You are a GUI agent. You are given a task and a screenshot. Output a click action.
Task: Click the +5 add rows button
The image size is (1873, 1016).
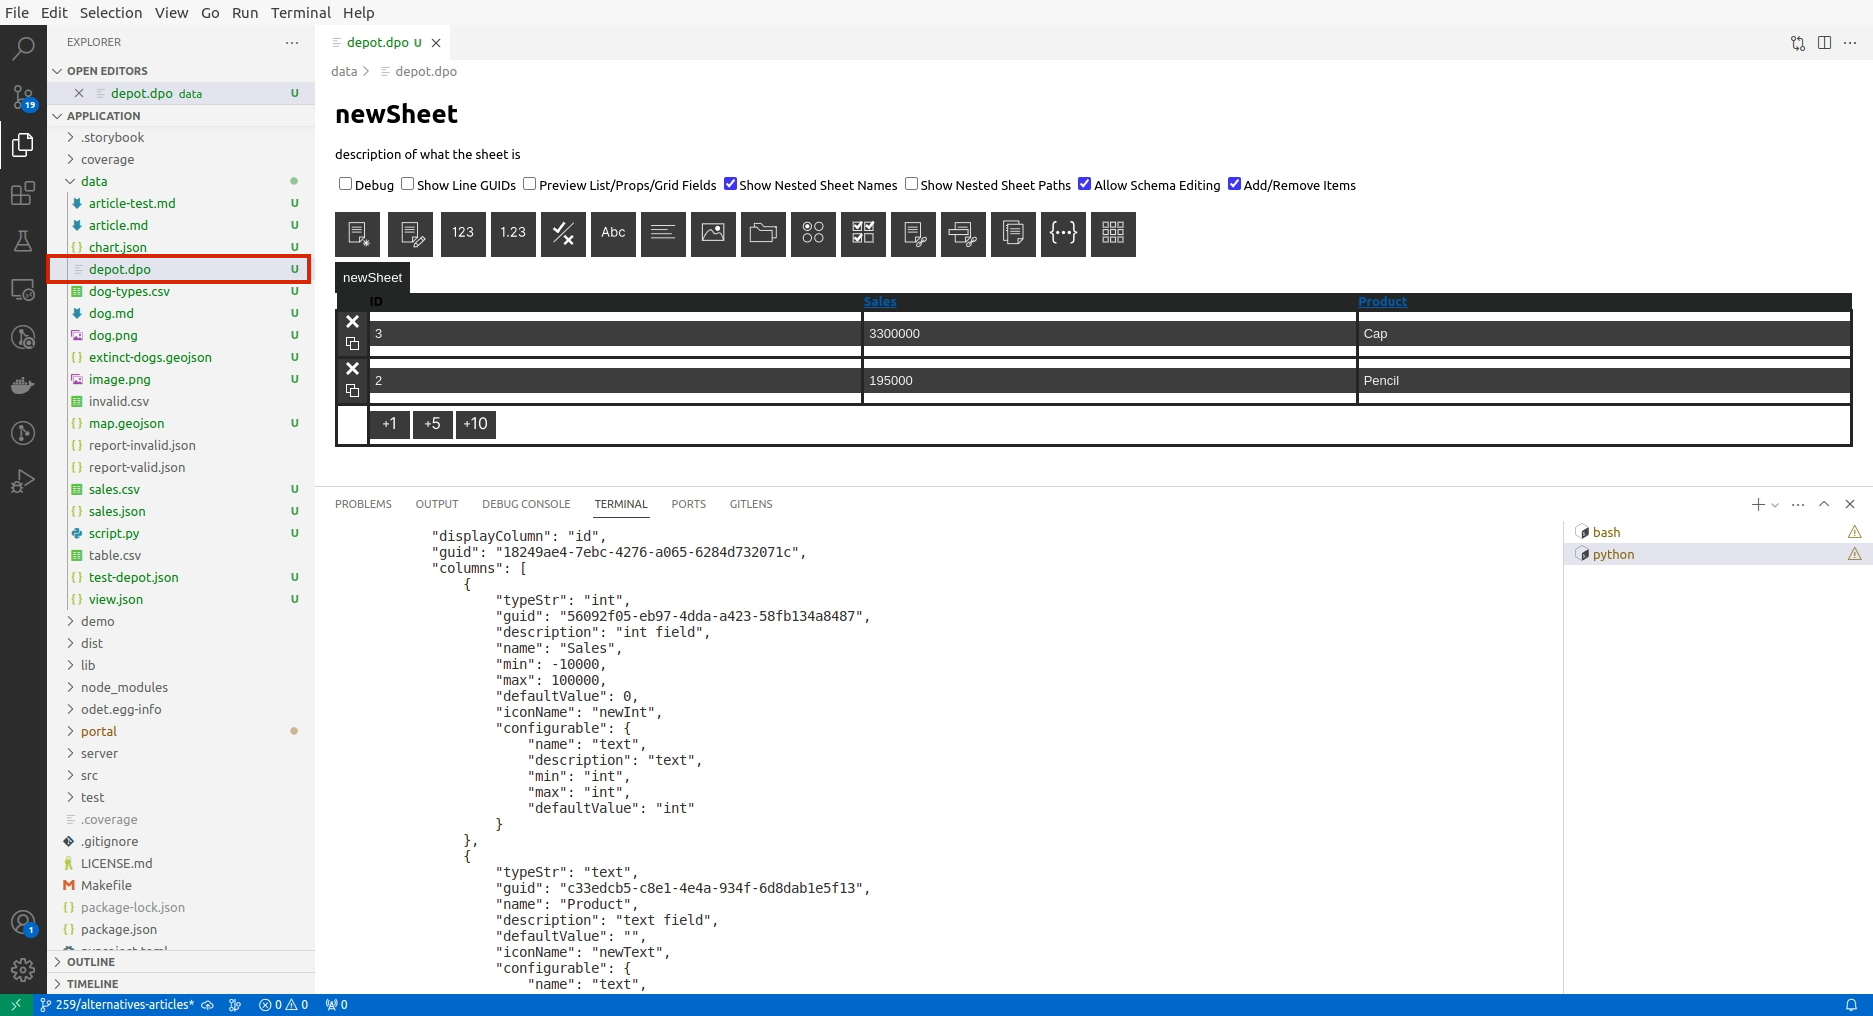pos(432,424)
